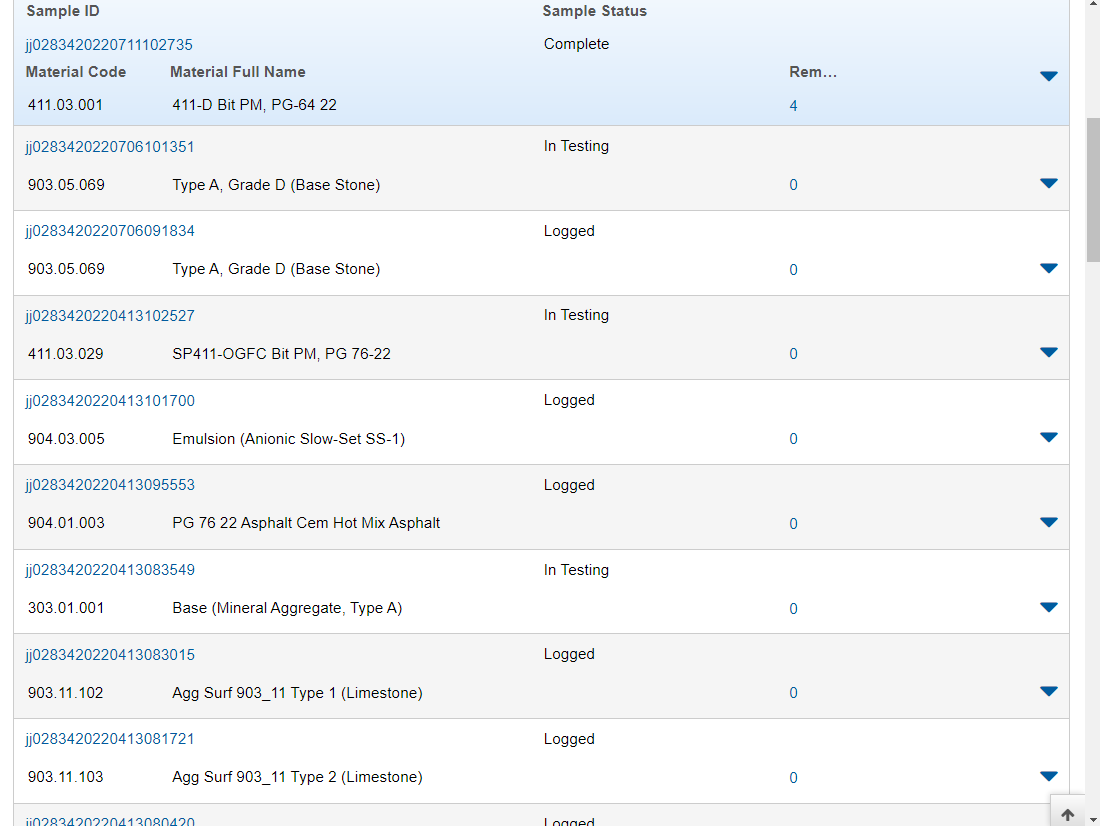Open sample jj0283420220413101700

click(109, 401)
